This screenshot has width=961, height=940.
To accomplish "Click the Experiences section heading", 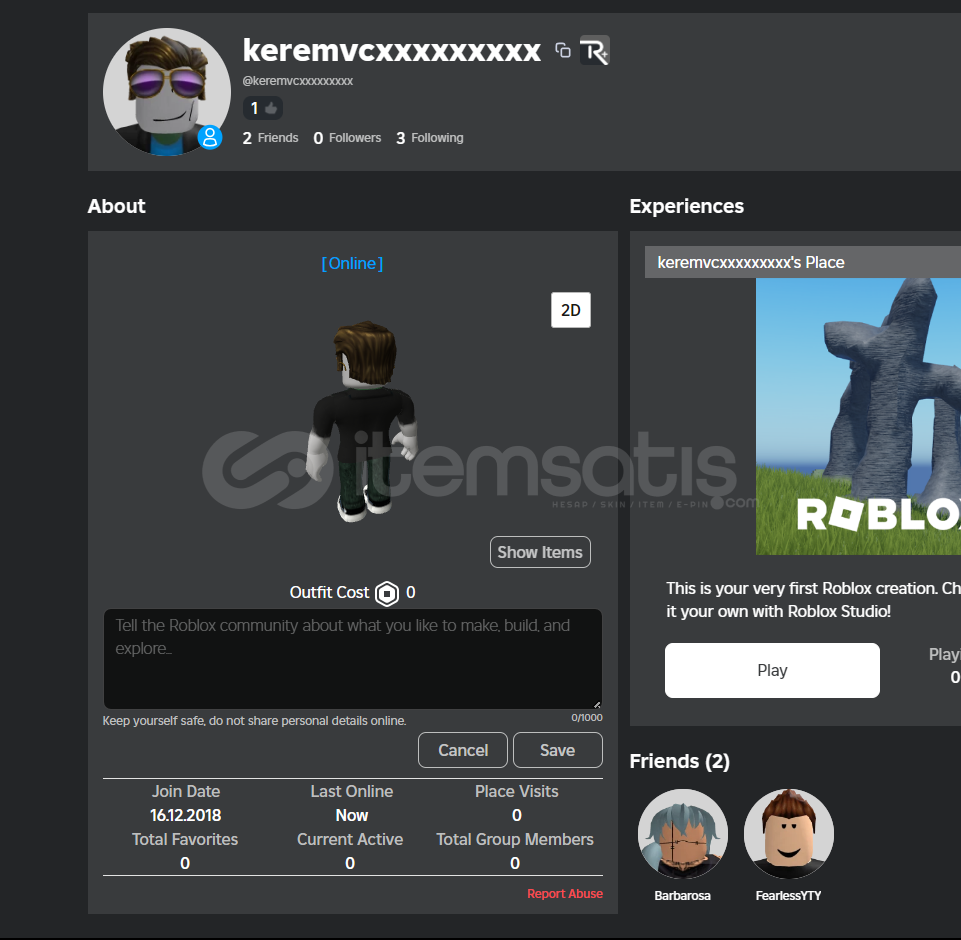I will click(x=686, y=207).
